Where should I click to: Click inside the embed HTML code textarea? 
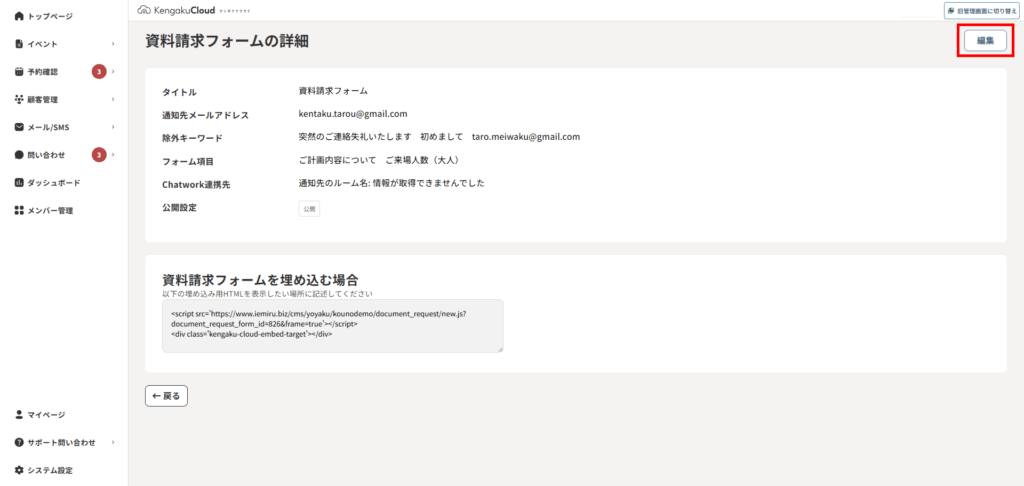332,326
